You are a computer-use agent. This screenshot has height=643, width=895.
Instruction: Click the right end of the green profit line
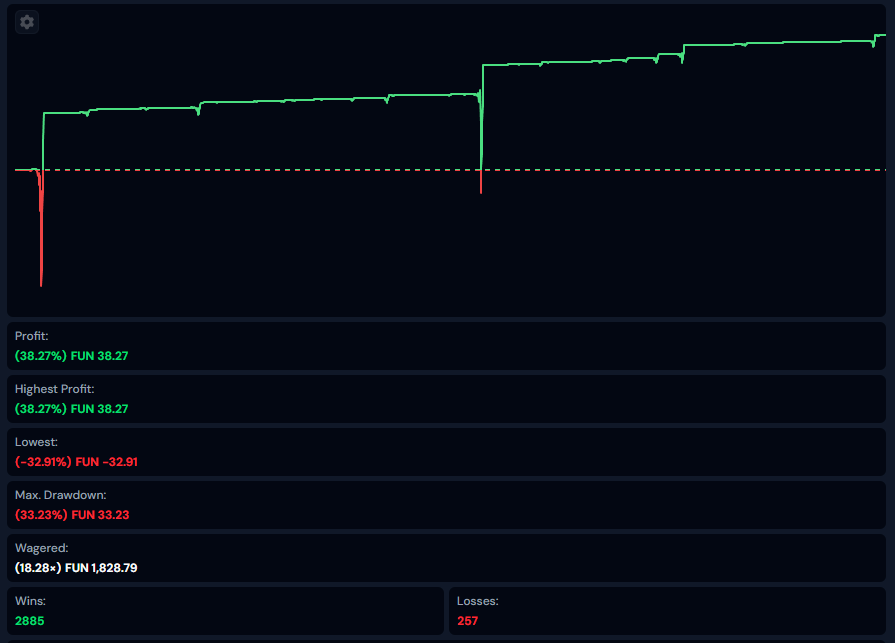point(883,36)
